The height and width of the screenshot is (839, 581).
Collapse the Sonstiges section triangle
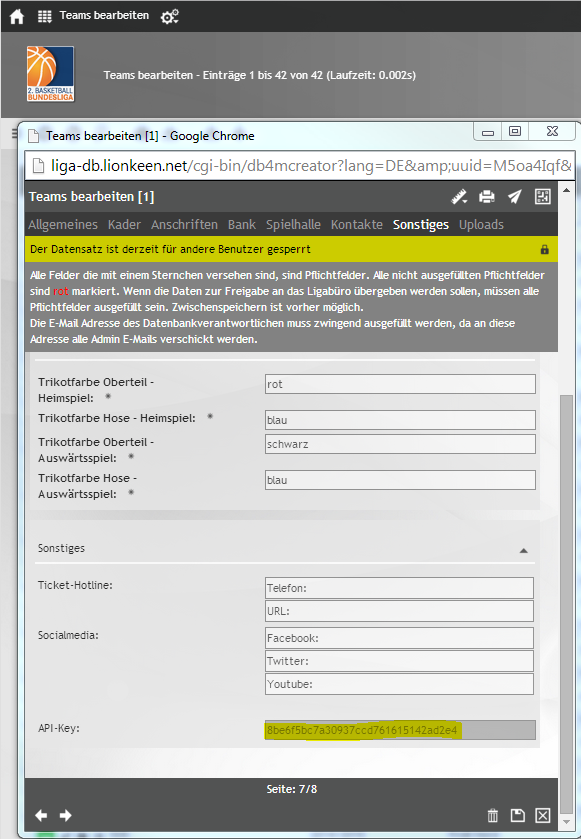pos(524,550)
